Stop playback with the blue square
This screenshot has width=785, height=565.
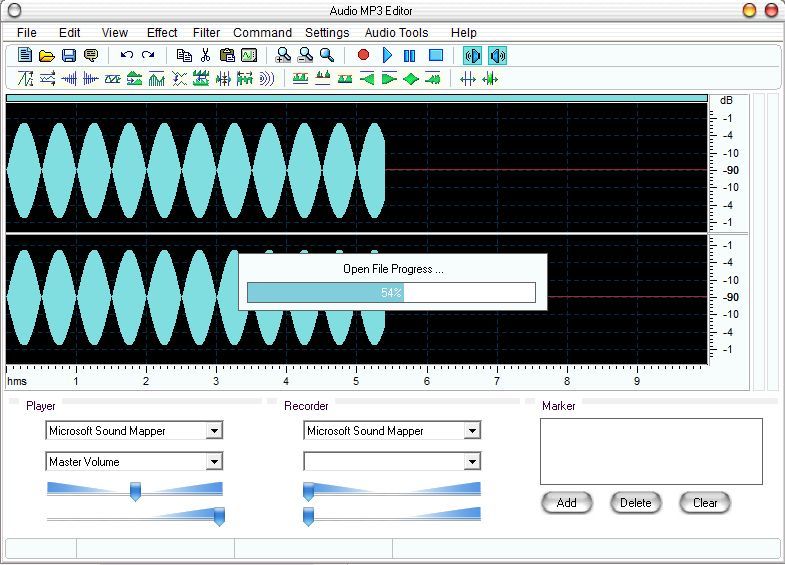(x=436, y=55)
